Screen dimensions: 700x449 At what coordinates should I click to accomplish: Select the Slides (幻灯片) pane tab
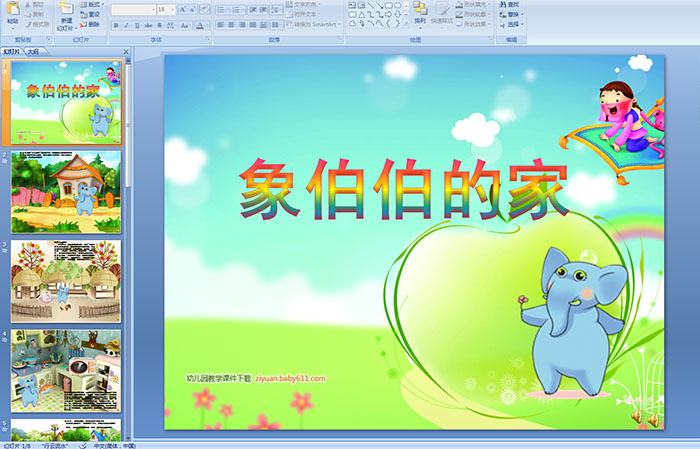point(13,51)
